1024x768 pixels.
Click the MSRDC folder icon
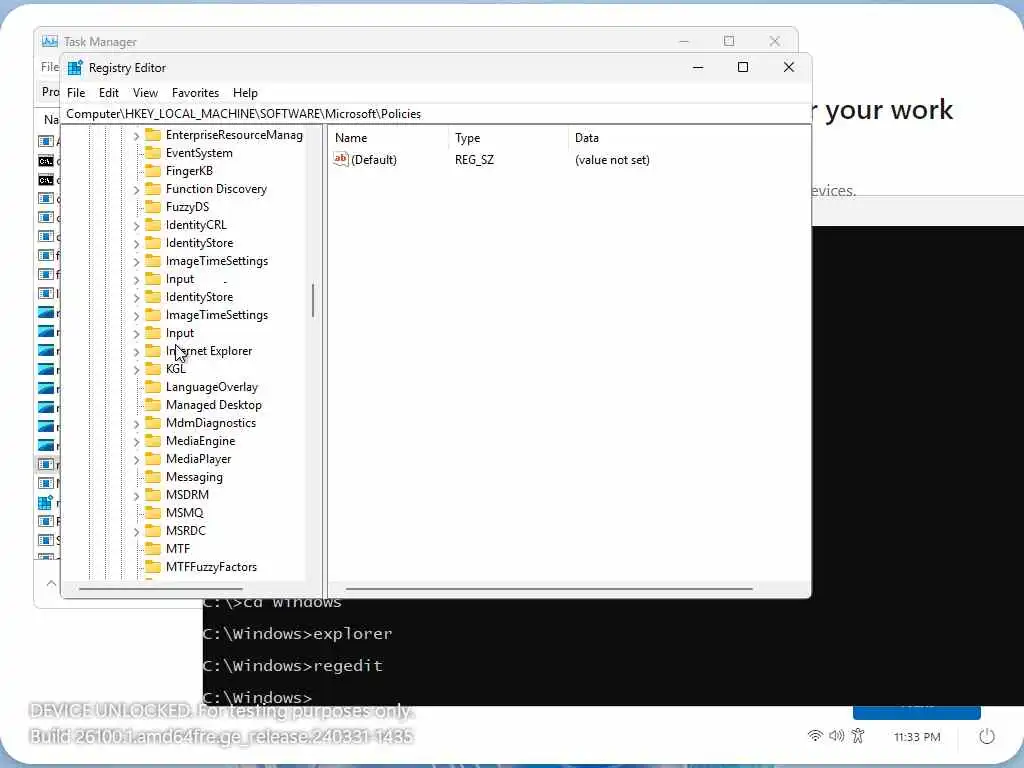(x=153, y=531)
